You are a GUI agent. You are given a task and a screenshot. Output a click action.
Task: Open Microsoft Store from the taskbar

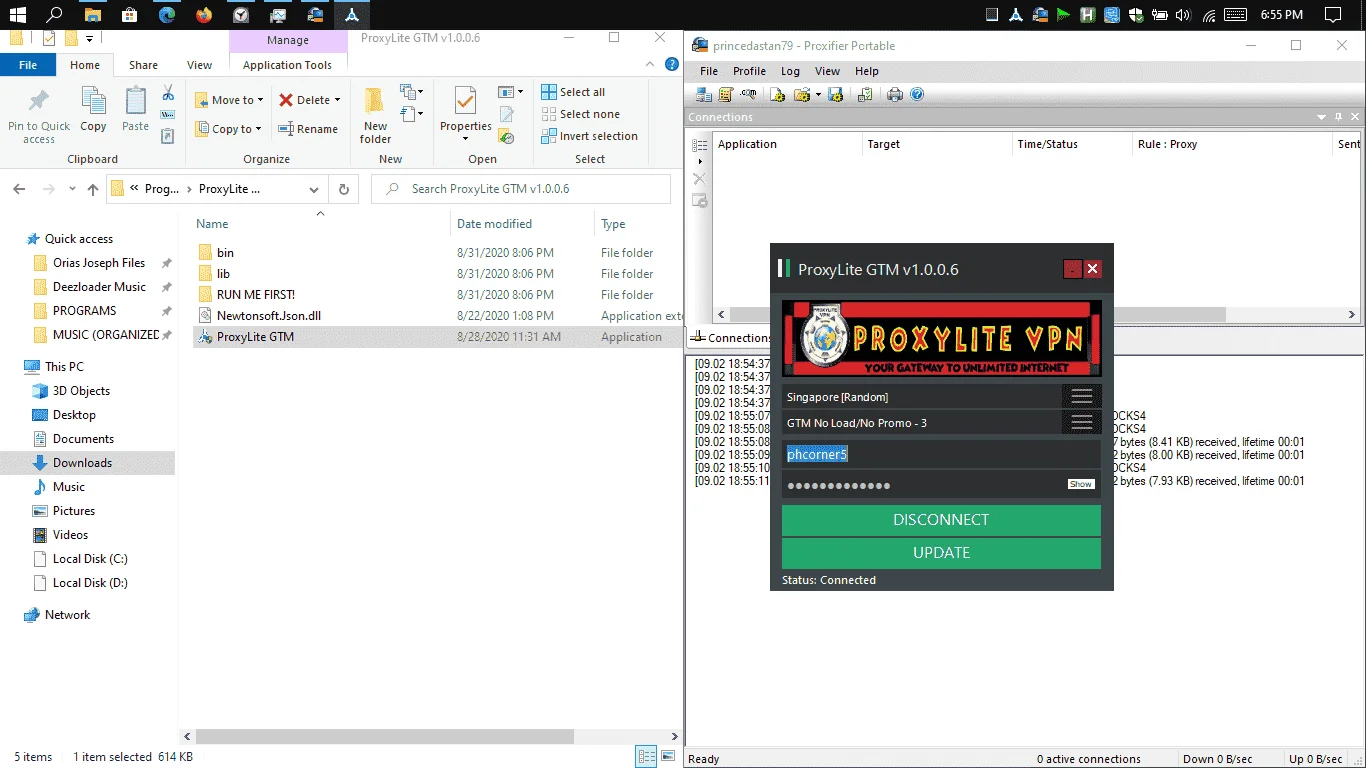click(x=130, y=15)
